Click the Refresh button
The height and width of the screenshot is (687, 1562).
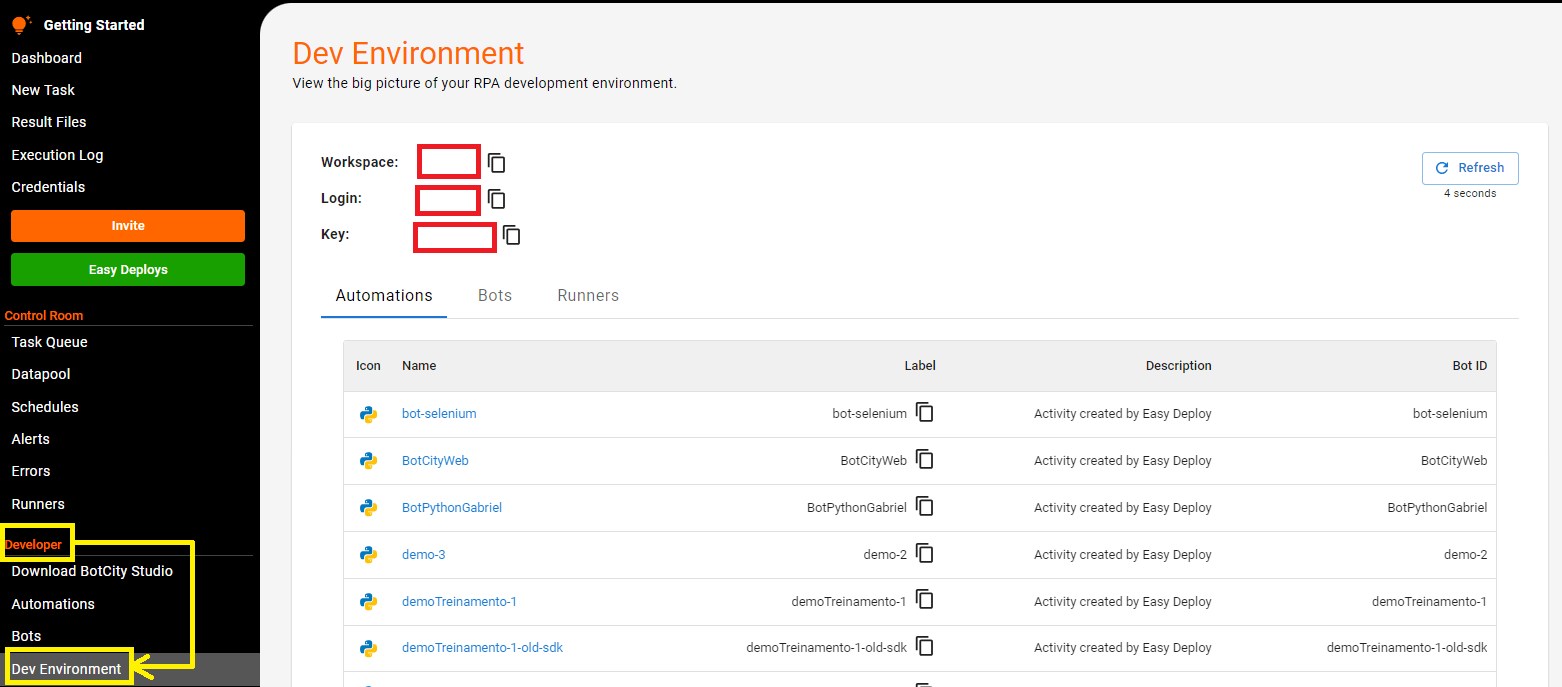(x=1470, y=168)
